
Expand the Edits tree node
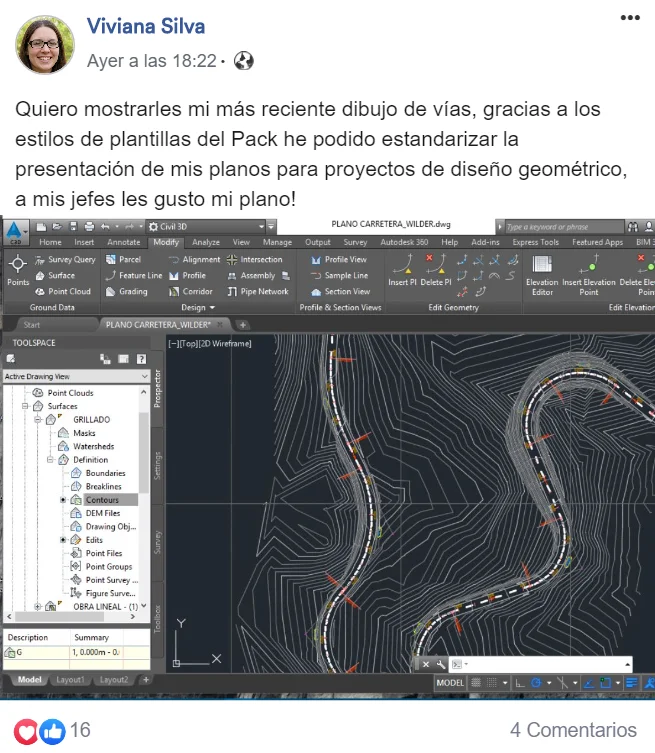63,540
